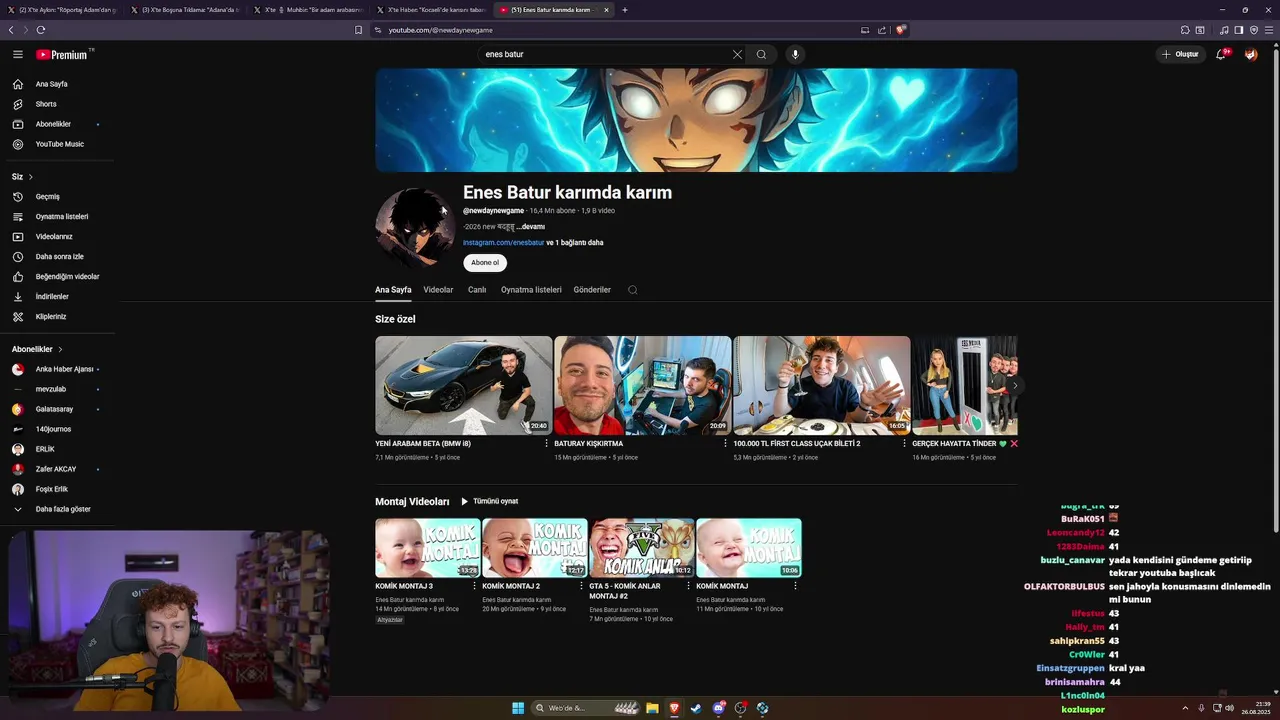Open Steam from the taskbar
Image resolution: width=1280 pixels, height=720 pixels.
(696, 708)
